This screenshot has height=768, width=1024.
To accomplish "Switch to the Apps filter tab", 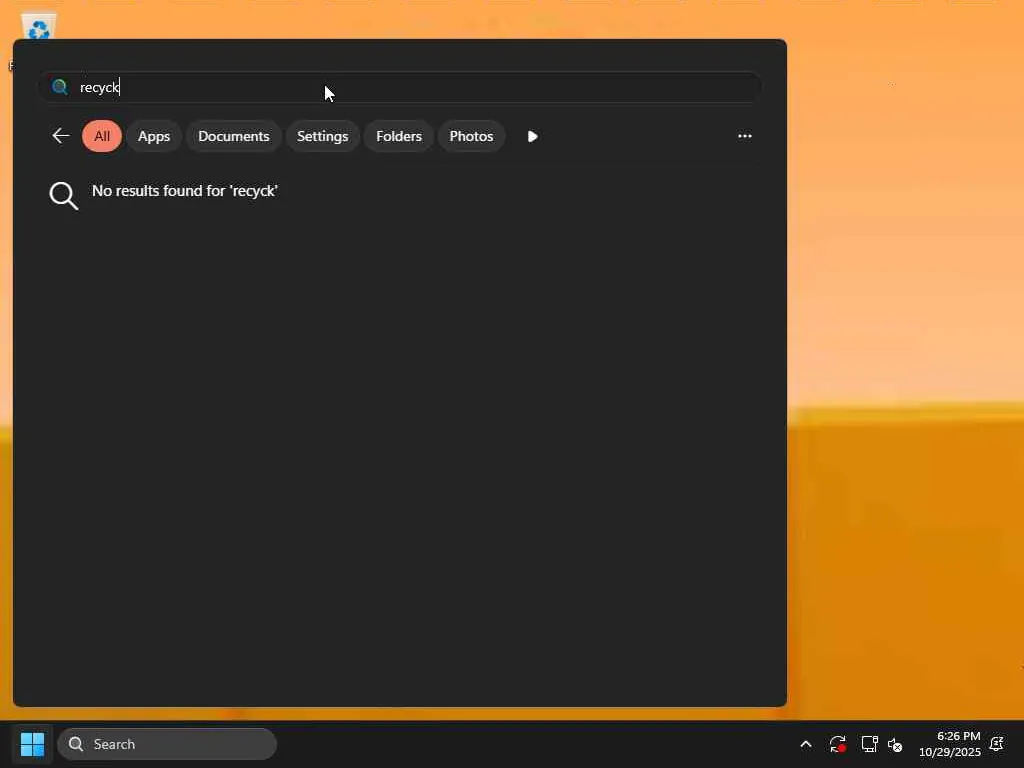I will click(x=154, y=136).
